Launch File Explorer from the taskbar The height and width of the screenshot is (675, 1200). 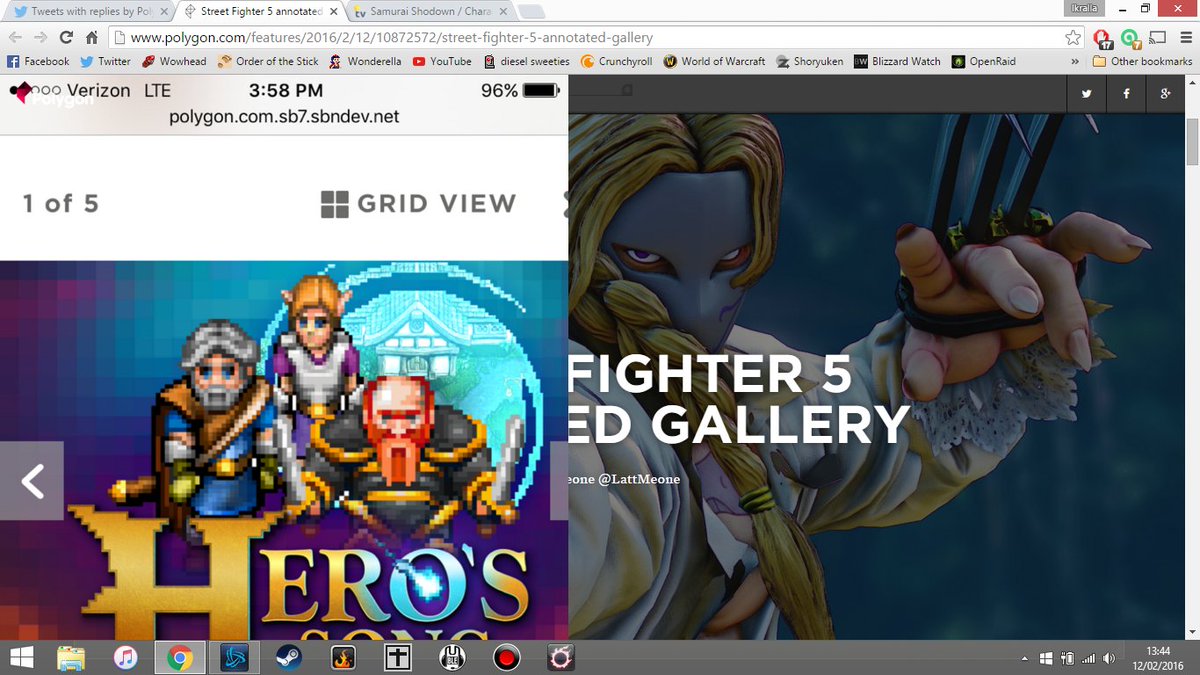(x=71, y=657)
